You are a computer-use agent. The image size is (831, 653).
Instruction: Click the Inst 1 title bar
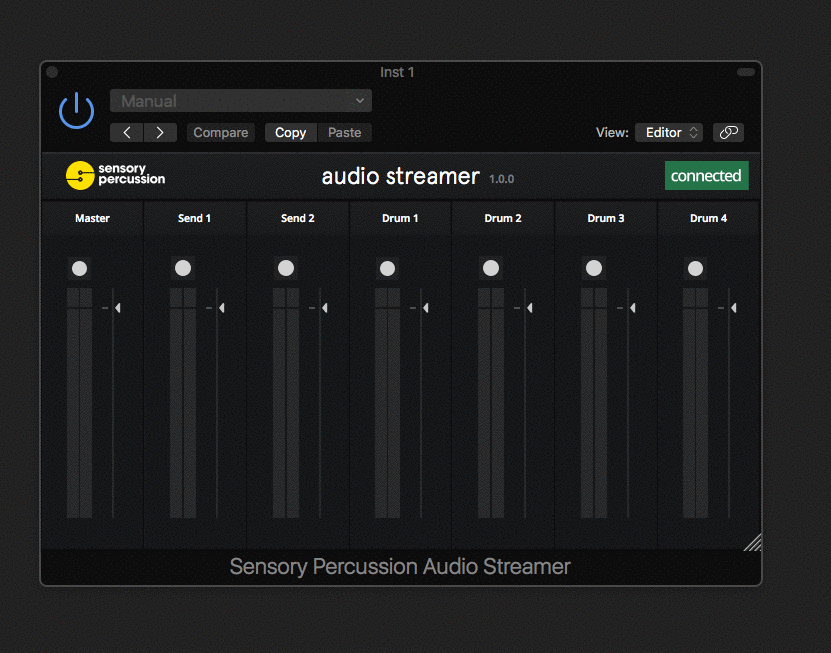(397, 72)
